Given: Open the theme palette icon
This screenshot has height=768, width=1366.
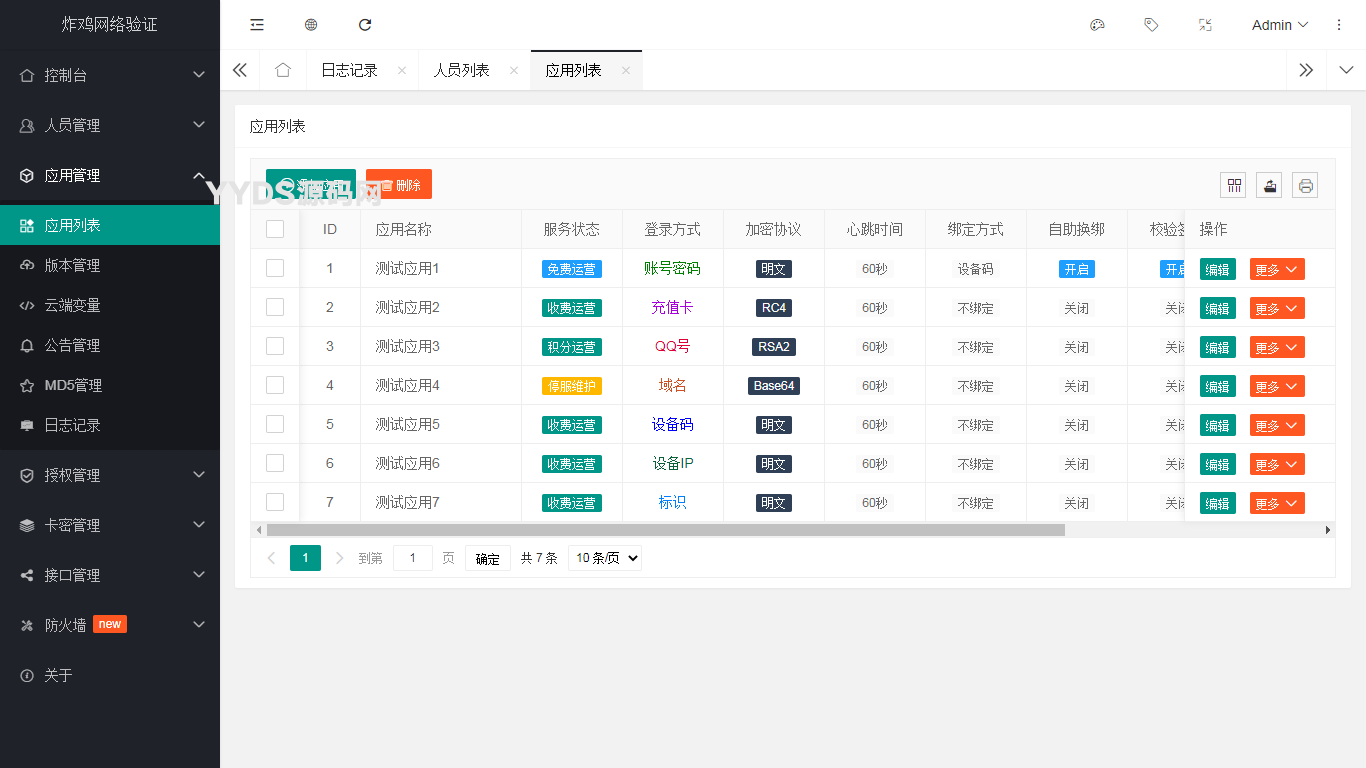Looking at the screenshot, I should click(1097, 25).
